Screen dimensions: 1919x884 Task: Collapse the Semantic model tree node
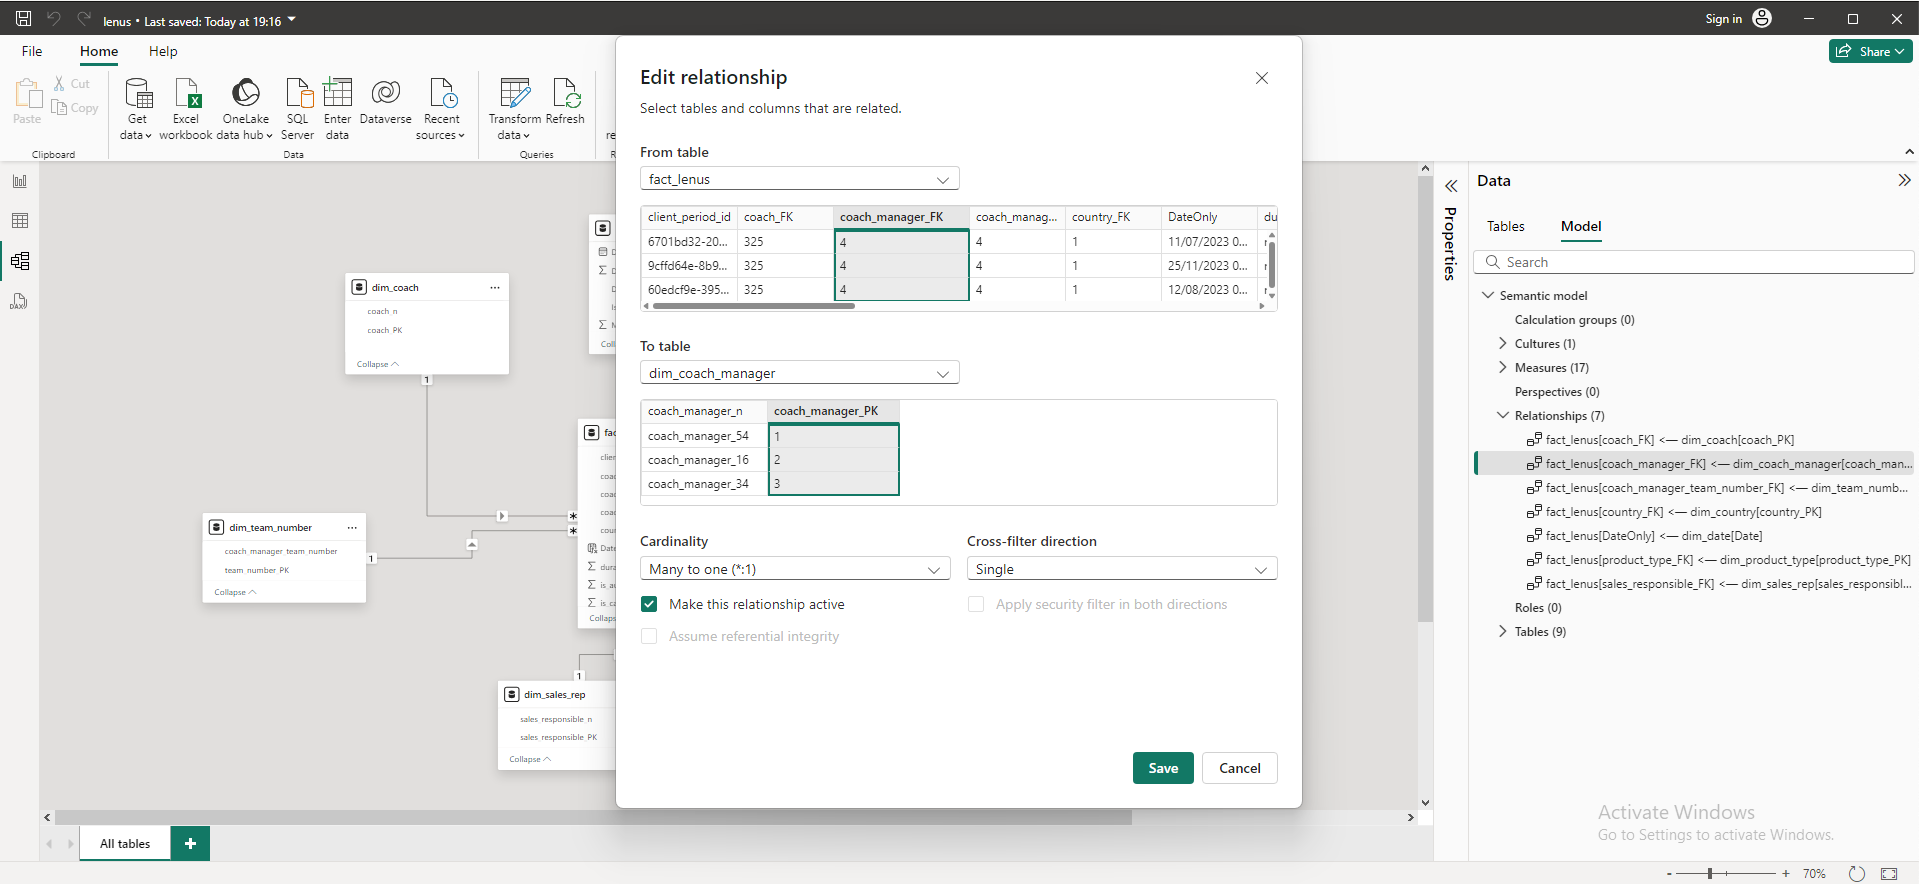point(1488,295)
